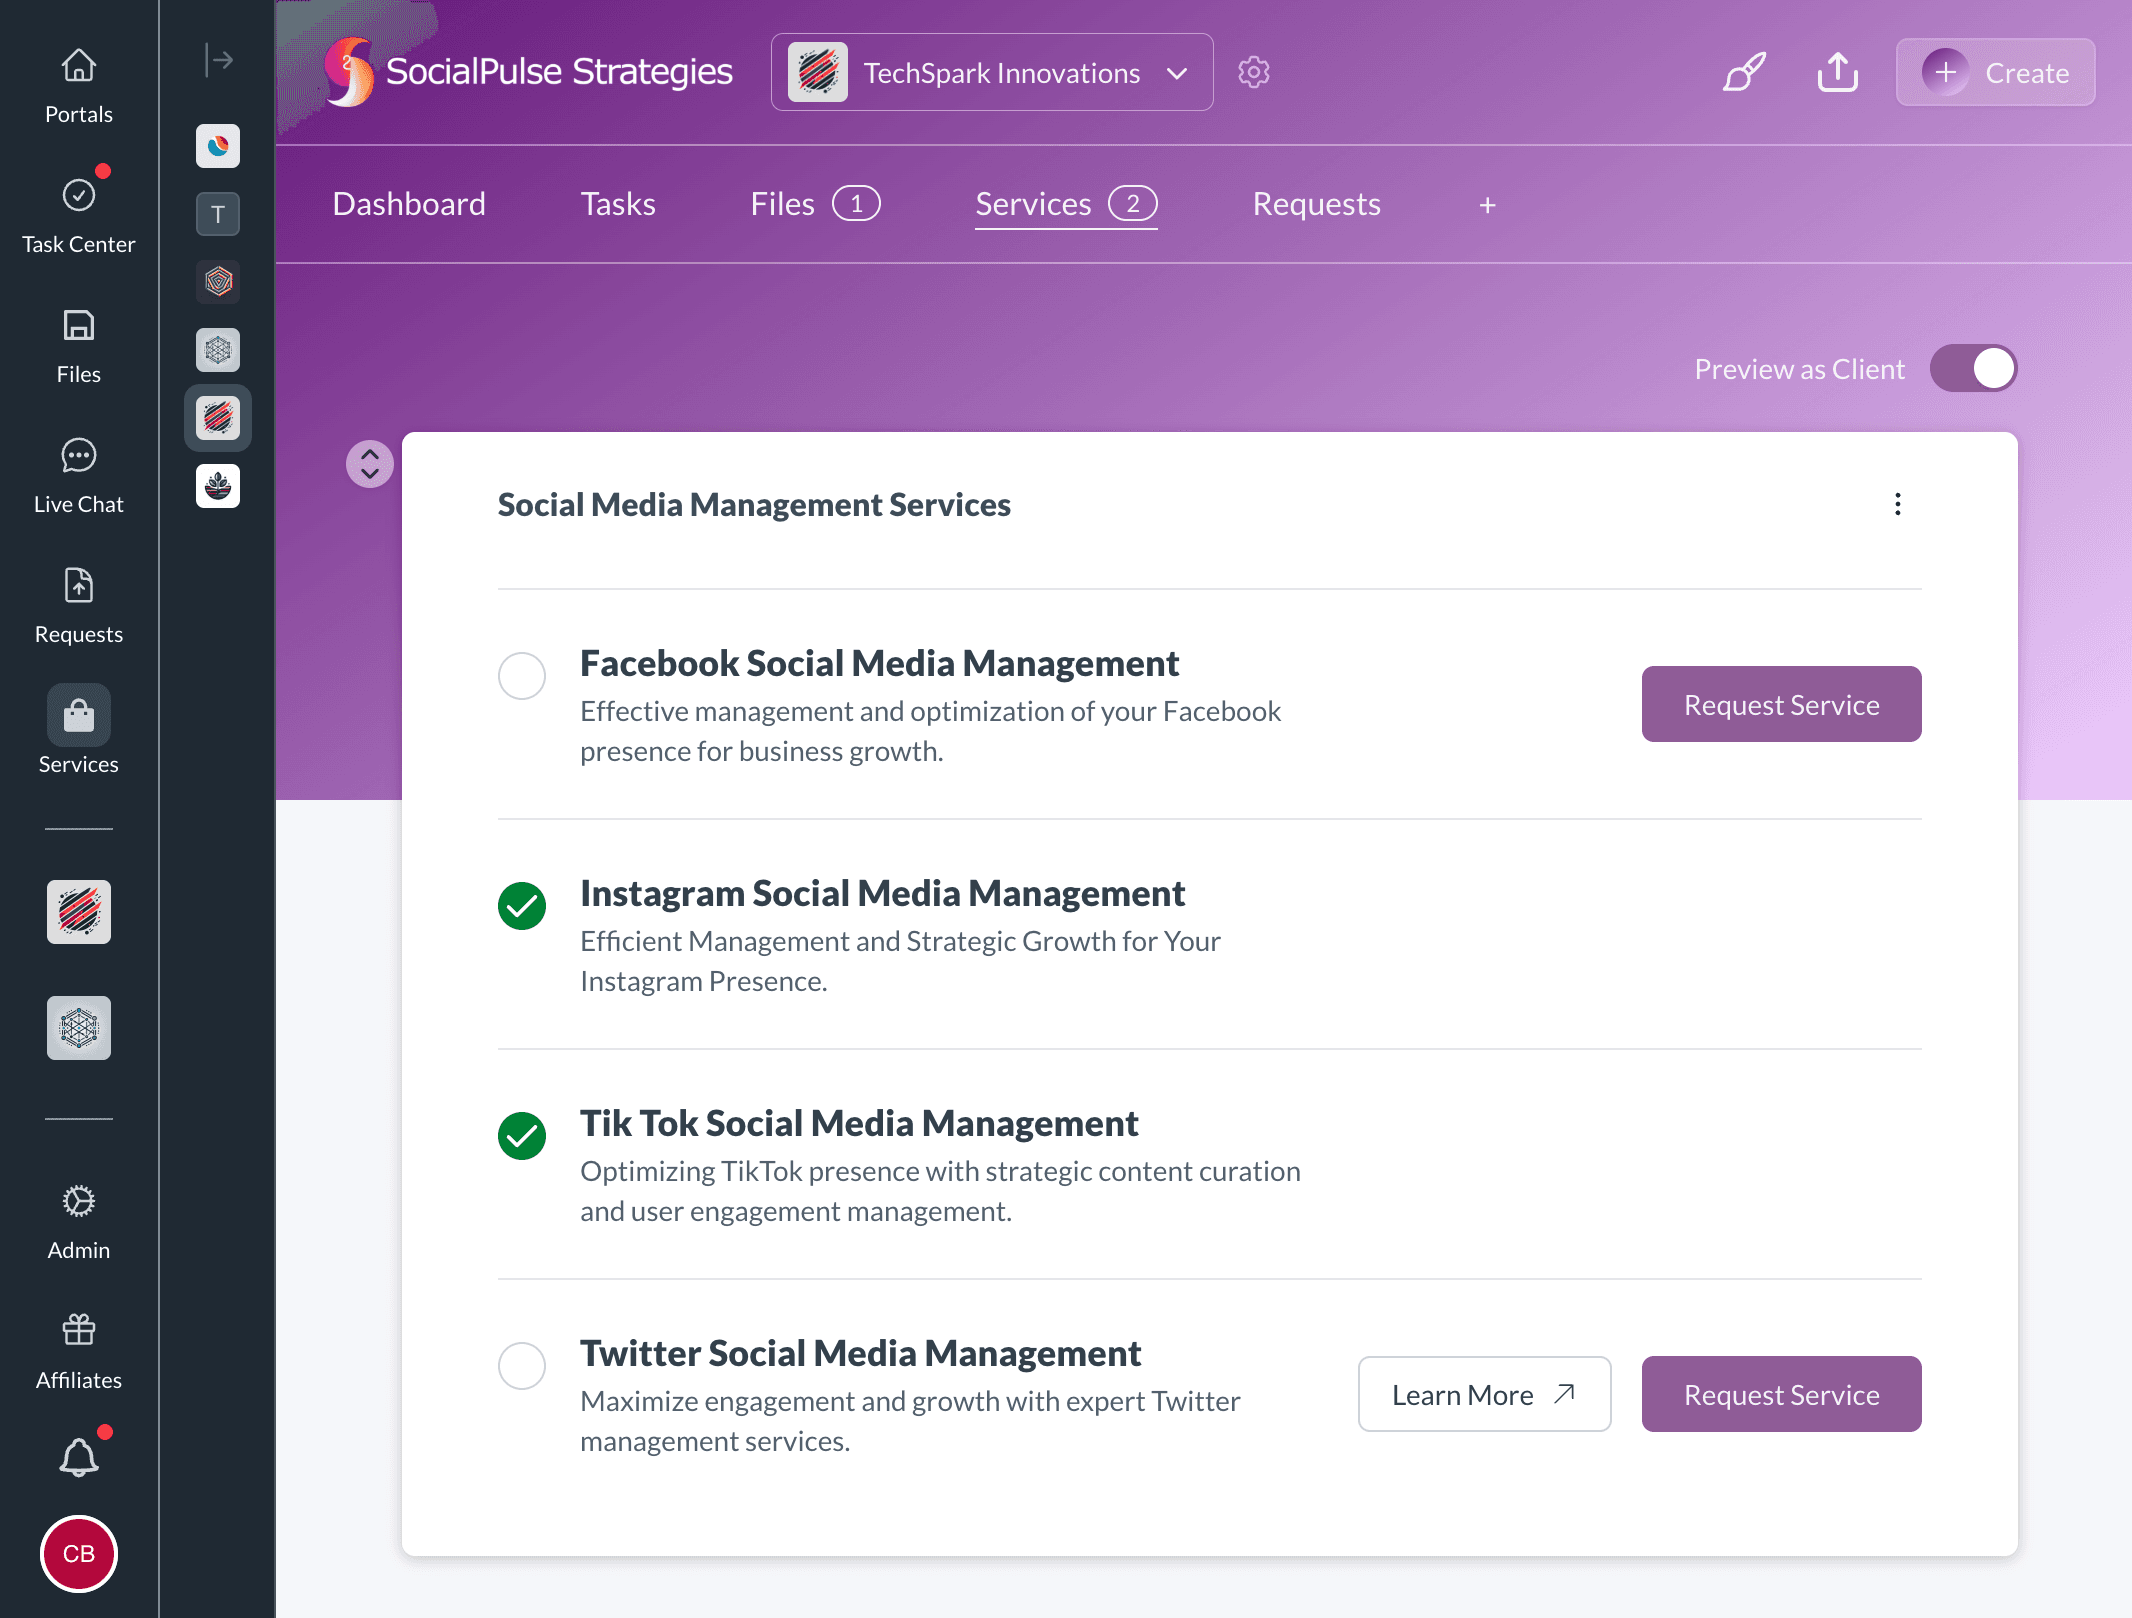
Task: Toggle Preview as Client off
Action: click(1972, 368)
